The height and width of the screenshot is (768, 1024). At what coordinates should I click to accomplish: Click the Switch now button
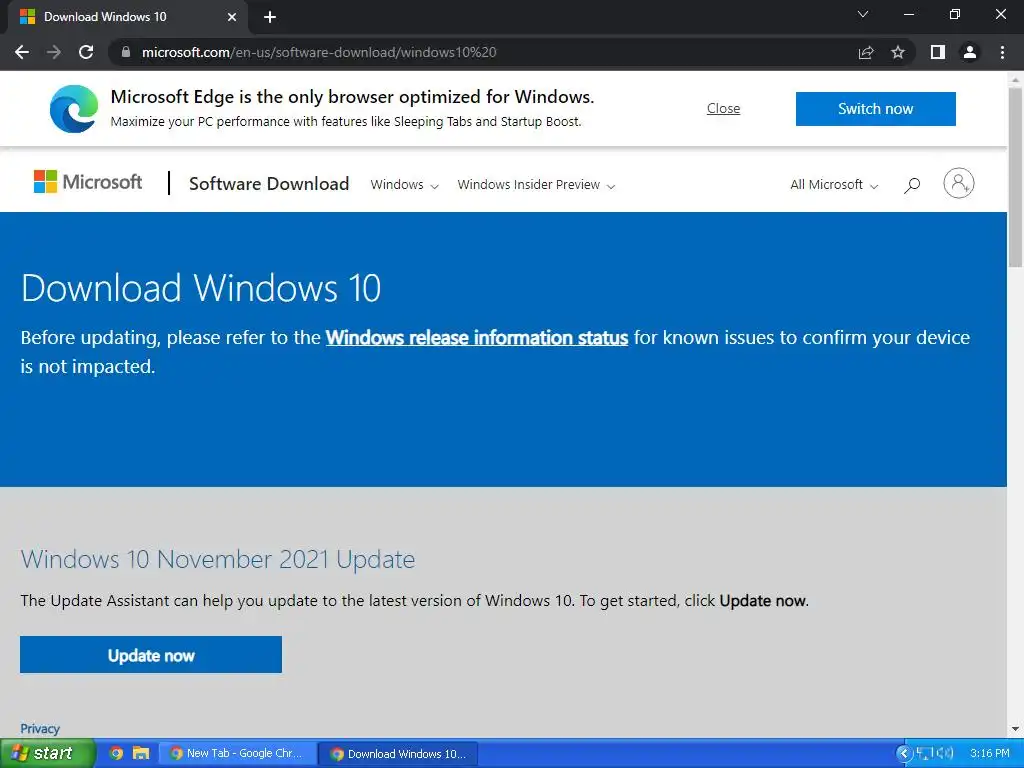(876, 108)
